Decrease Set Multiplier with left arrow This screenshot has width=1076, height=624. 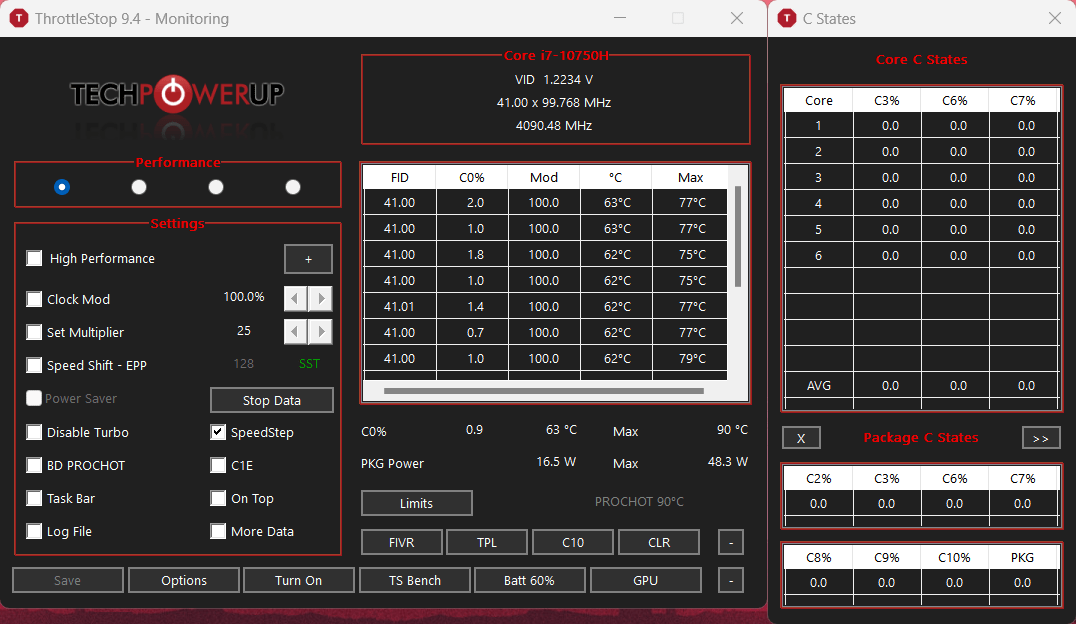[x=296, y=332]
